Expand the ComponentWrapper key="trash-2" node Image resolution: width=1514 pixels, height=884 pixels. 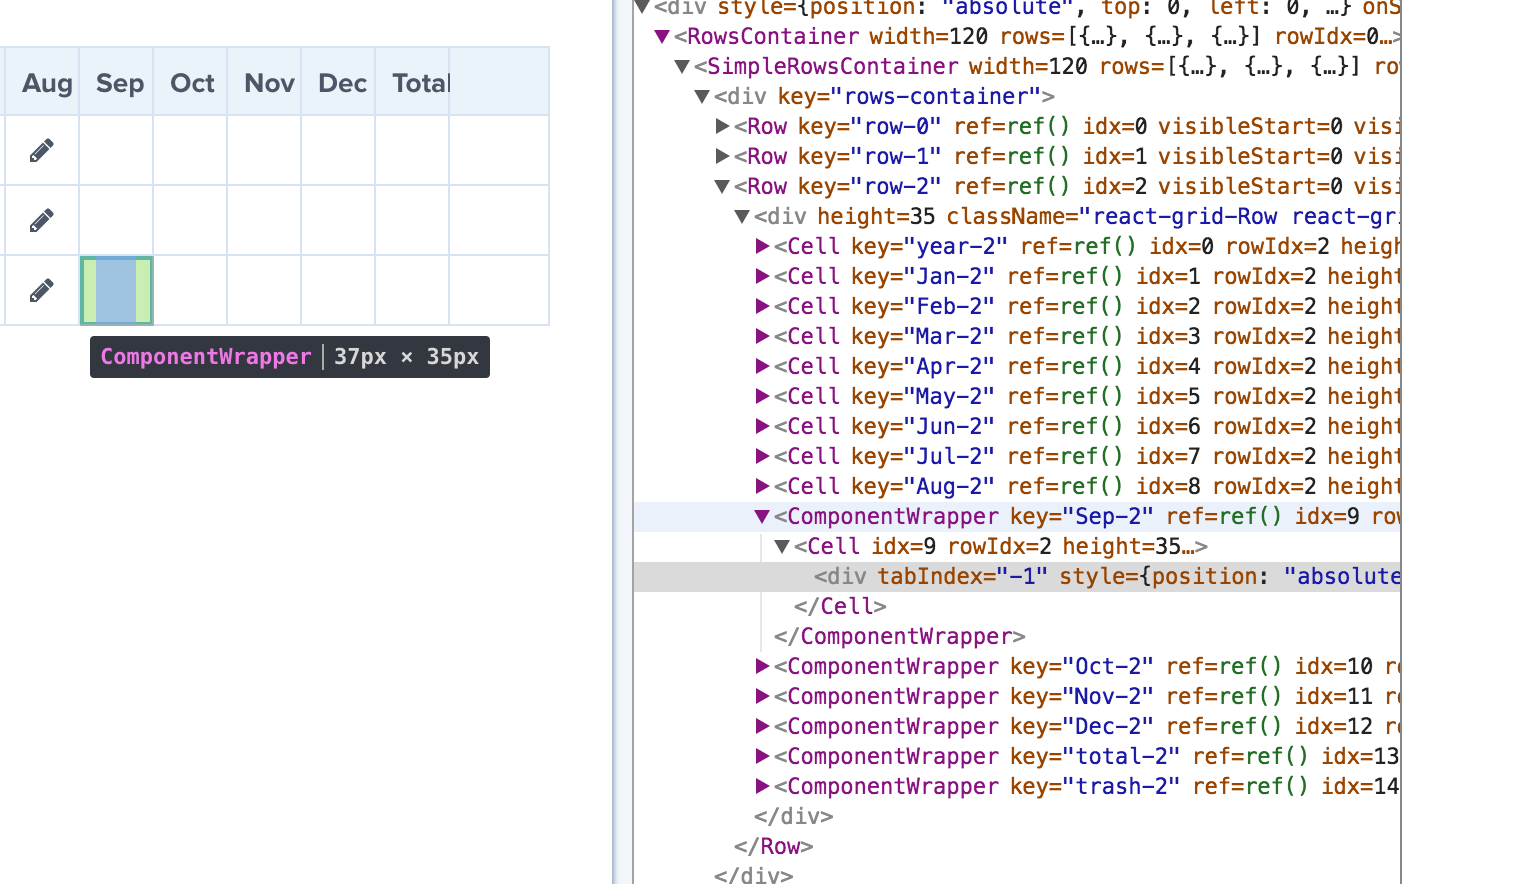762,786
